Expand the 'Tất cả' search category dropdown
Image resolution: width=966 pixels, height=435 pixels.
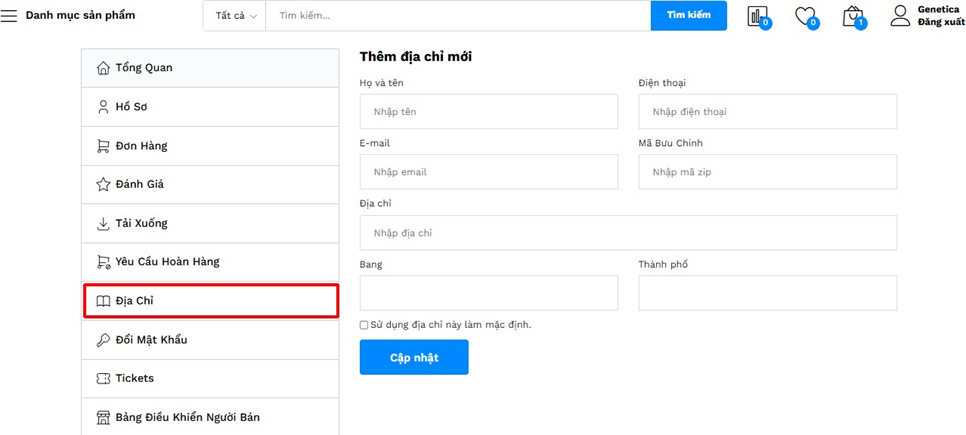[x=236, y=16]
